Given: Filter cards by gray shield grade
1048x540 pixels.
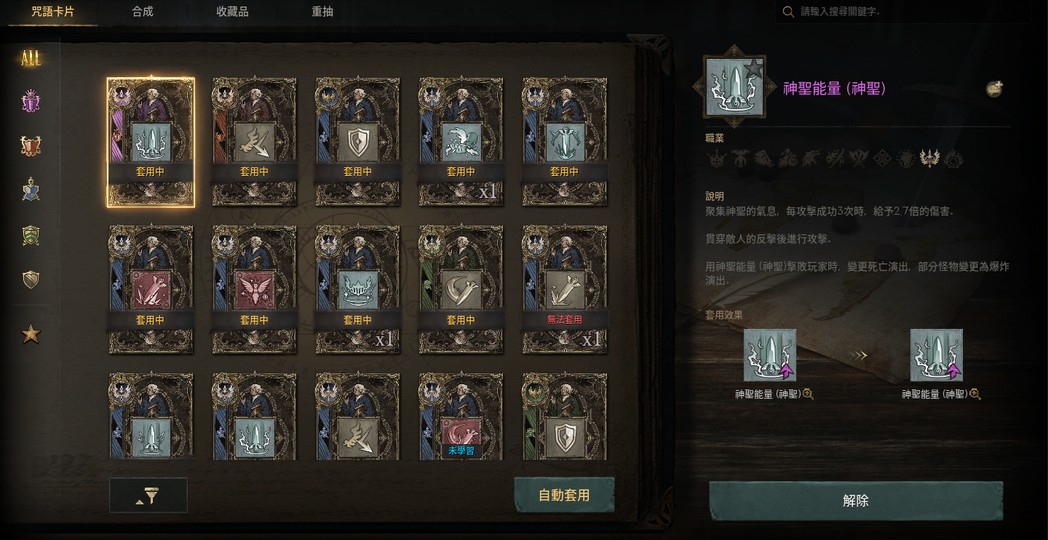Looking at the screenshot, I should coord(31,279).
